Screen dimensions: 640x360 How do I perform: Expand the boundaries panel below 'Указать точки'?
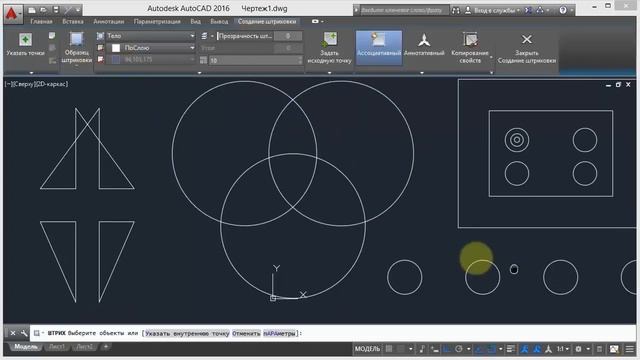pos(31,73)
